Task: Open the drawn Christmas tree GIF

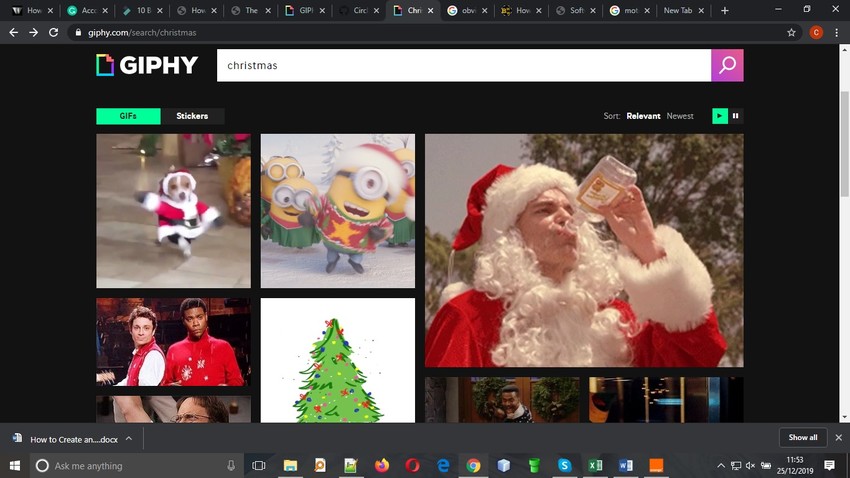Action: [338, 360]
